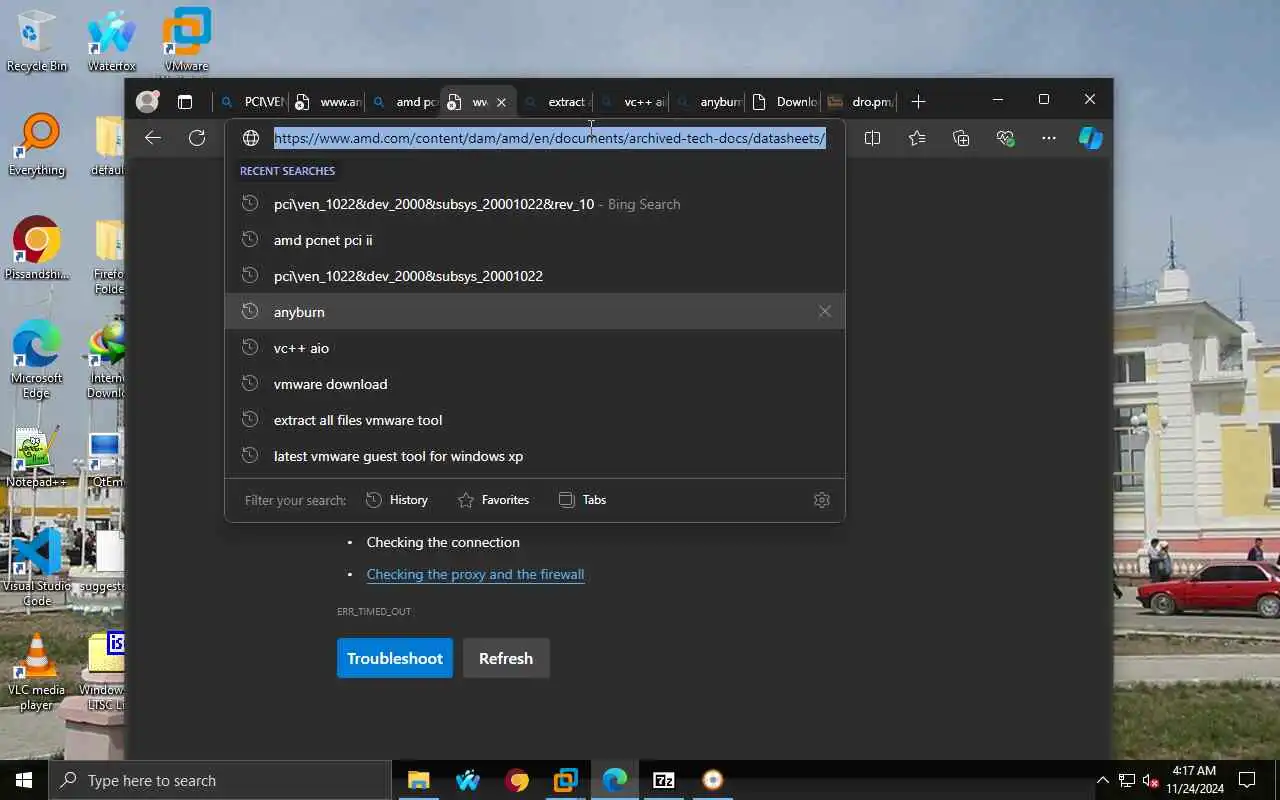Open VLC media player desktop shortcut
Screen dimensions: 1280x800
pos(37,671)
